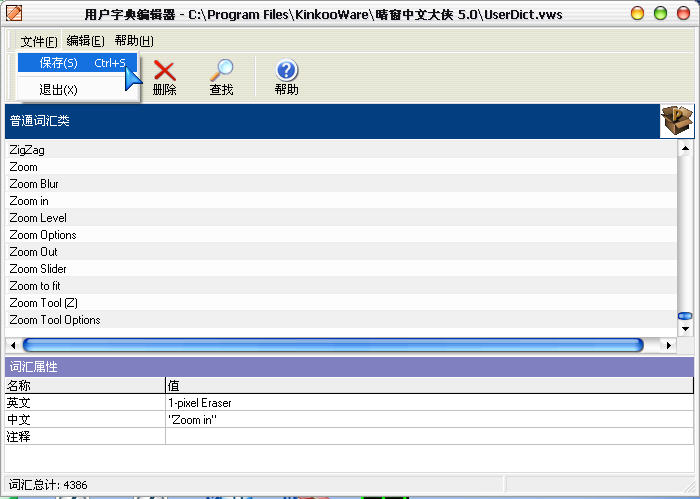Select the ZigZag entry
The width and height of the screenshot is (700, 499).
pyautogui.click(x=341, y=150)
